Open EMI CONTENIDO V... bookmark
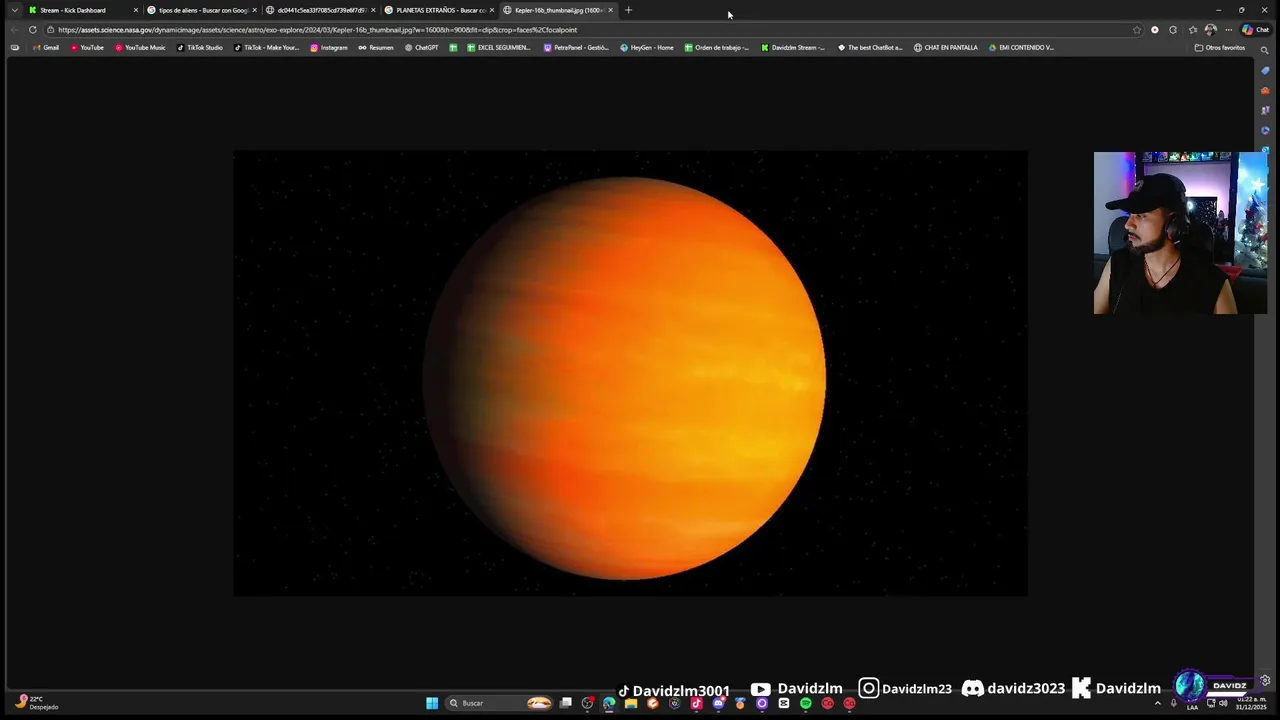The height and width of the screenshot is (720, 1280). [1021, 47]
